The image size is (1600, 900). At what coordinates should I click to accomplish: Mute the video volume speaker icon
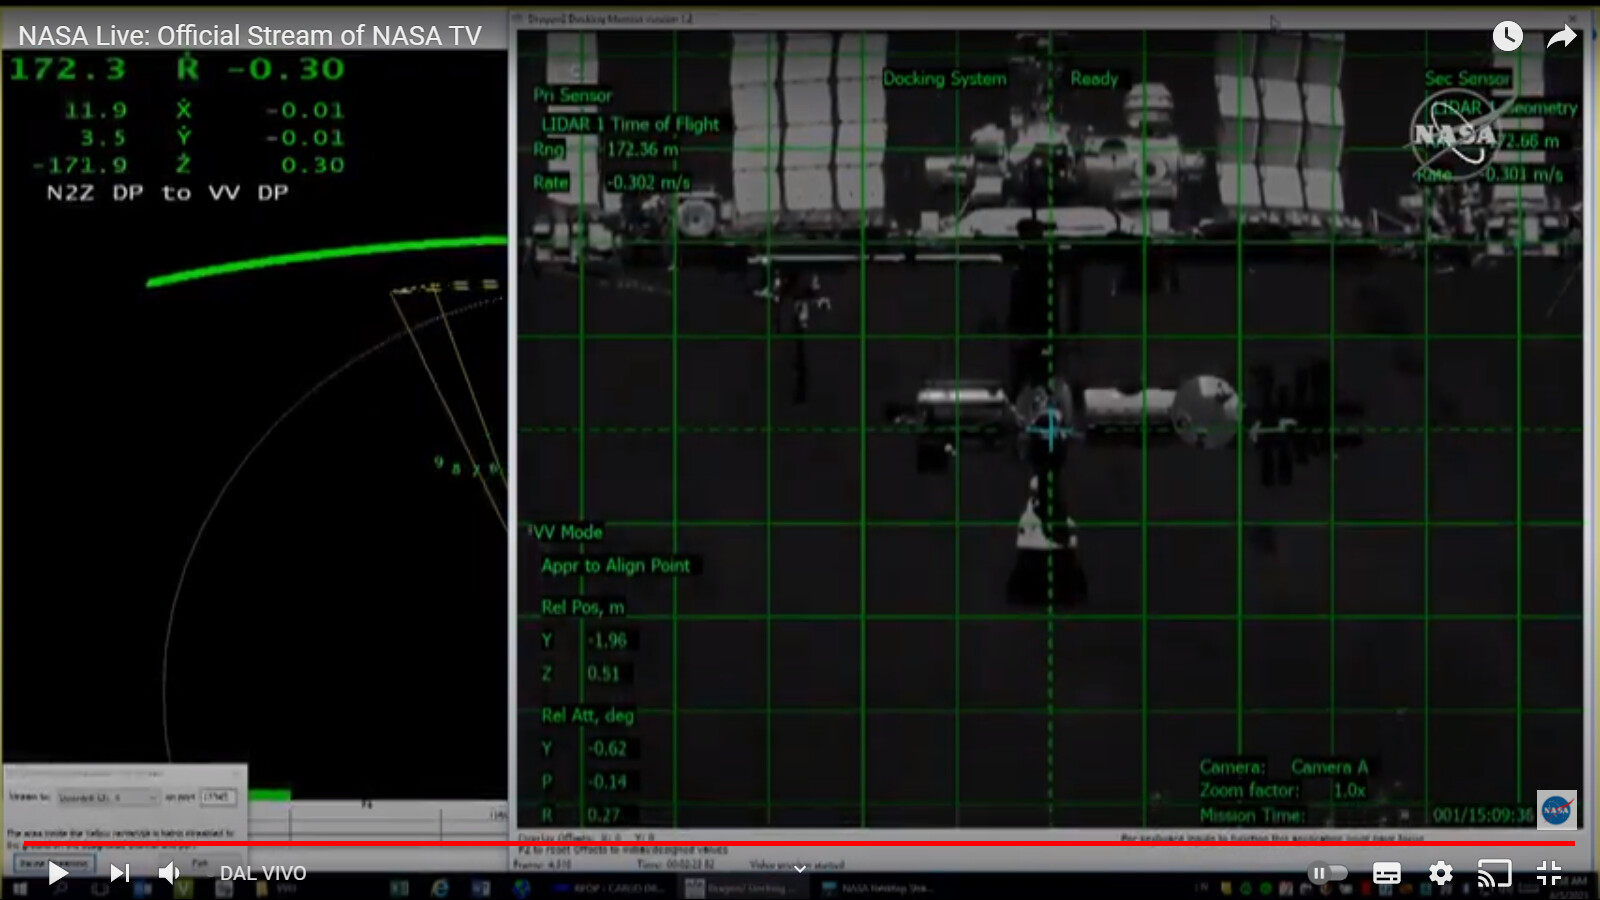pyautogui.click(x=169, y=873)
